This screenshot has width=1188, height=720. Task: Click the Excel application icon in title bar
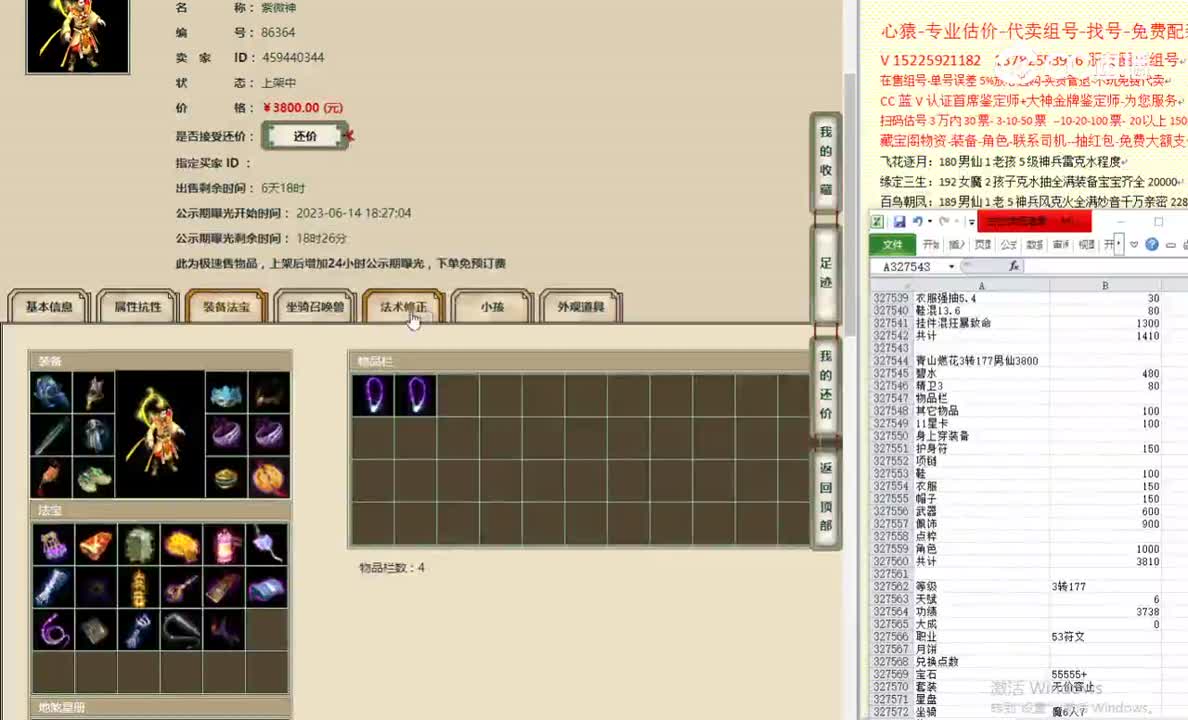coord(877,221)
